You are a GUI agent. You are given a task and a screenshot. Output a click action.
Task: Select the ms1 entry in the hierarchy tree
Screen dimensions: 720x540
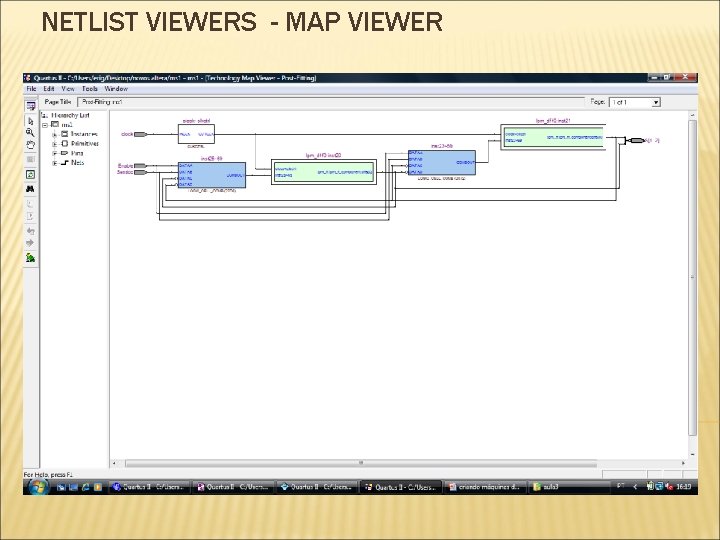pos(67,125)
